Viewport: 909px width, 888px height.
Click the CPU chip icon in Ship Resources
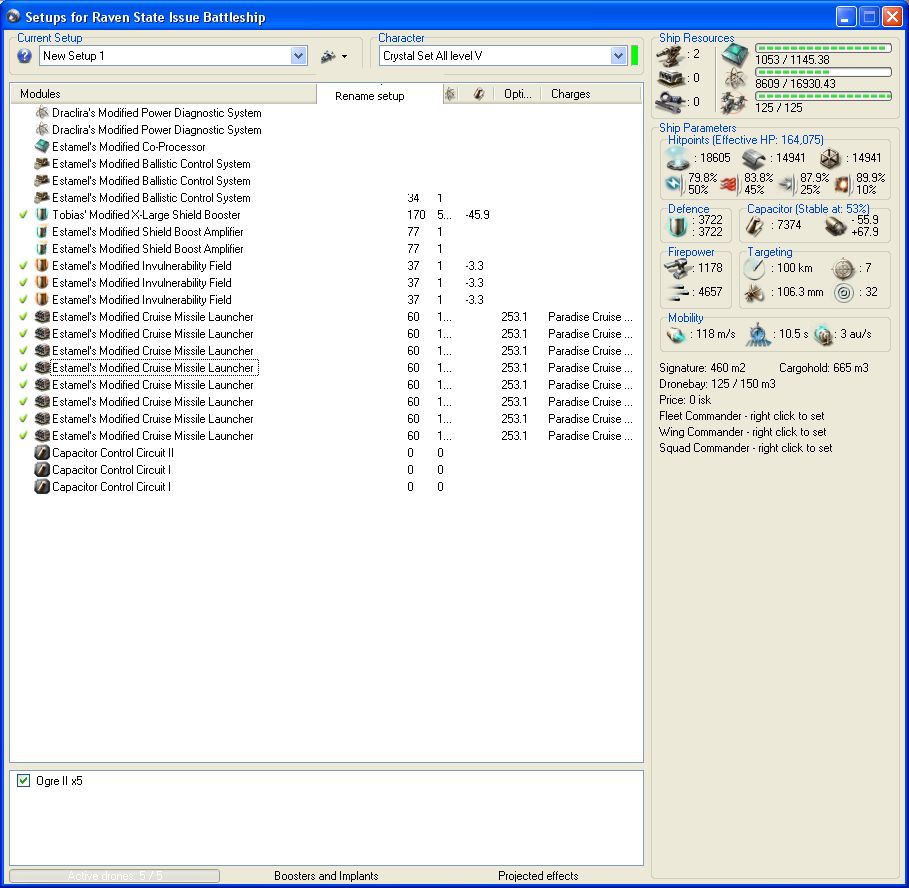(735, 55)
